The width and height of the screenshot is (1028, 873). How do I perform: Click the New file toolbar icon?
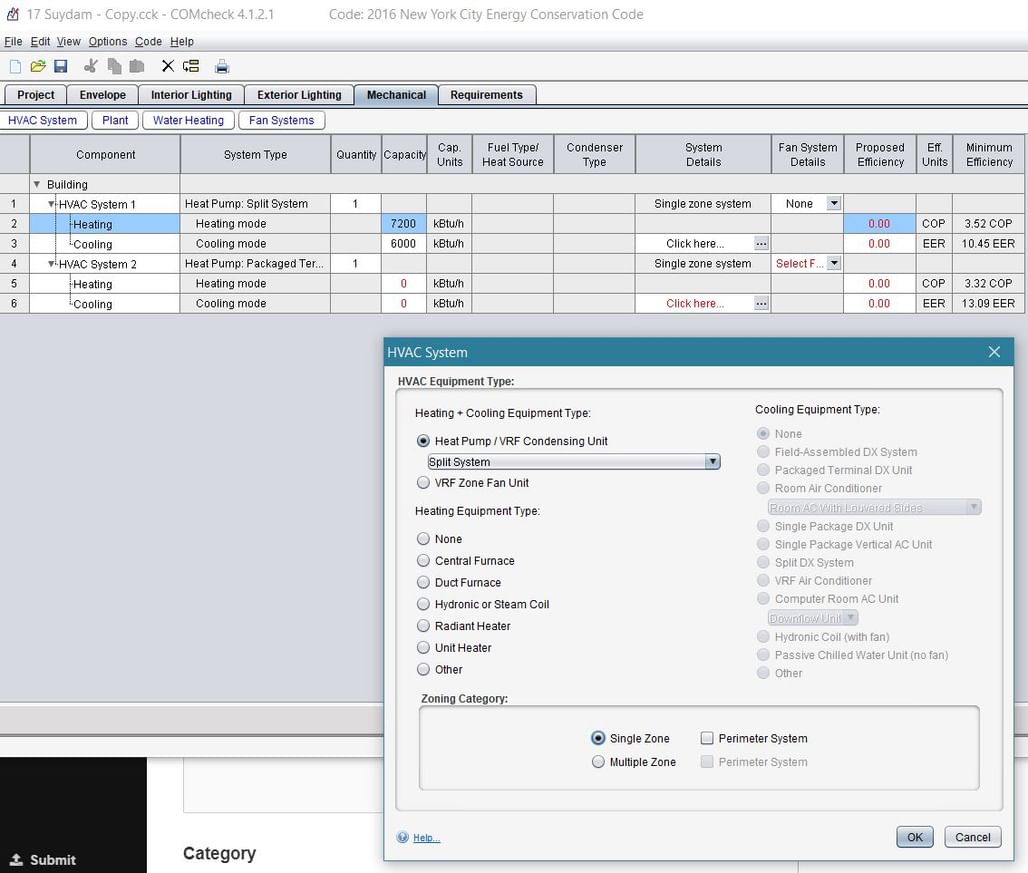point(15,67)
